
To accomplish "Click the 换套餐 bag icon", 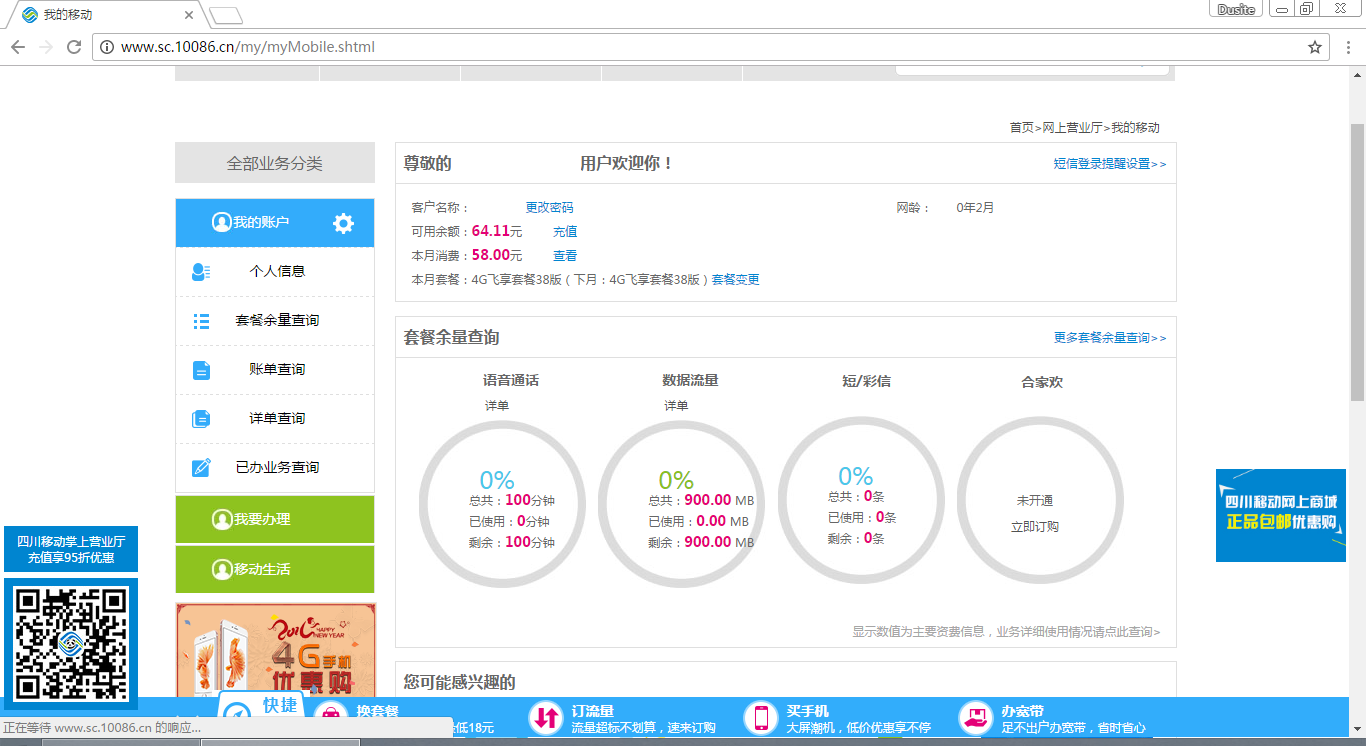I will pos(331,716).
